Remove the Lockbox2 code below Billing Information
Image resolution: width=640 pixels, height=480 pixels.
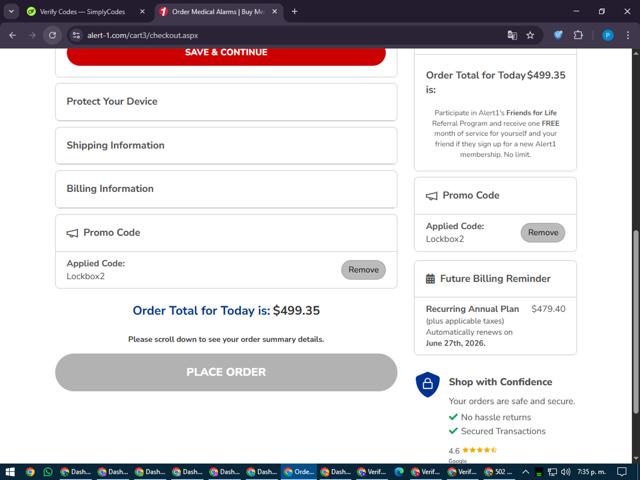(x=363, y=270)
